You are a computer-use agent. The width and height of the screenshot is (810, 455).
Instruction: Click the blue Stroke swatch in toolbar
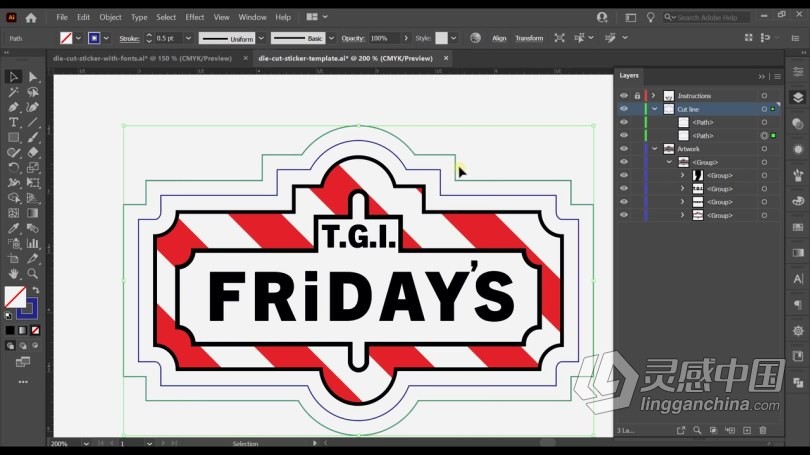point(27,308)
